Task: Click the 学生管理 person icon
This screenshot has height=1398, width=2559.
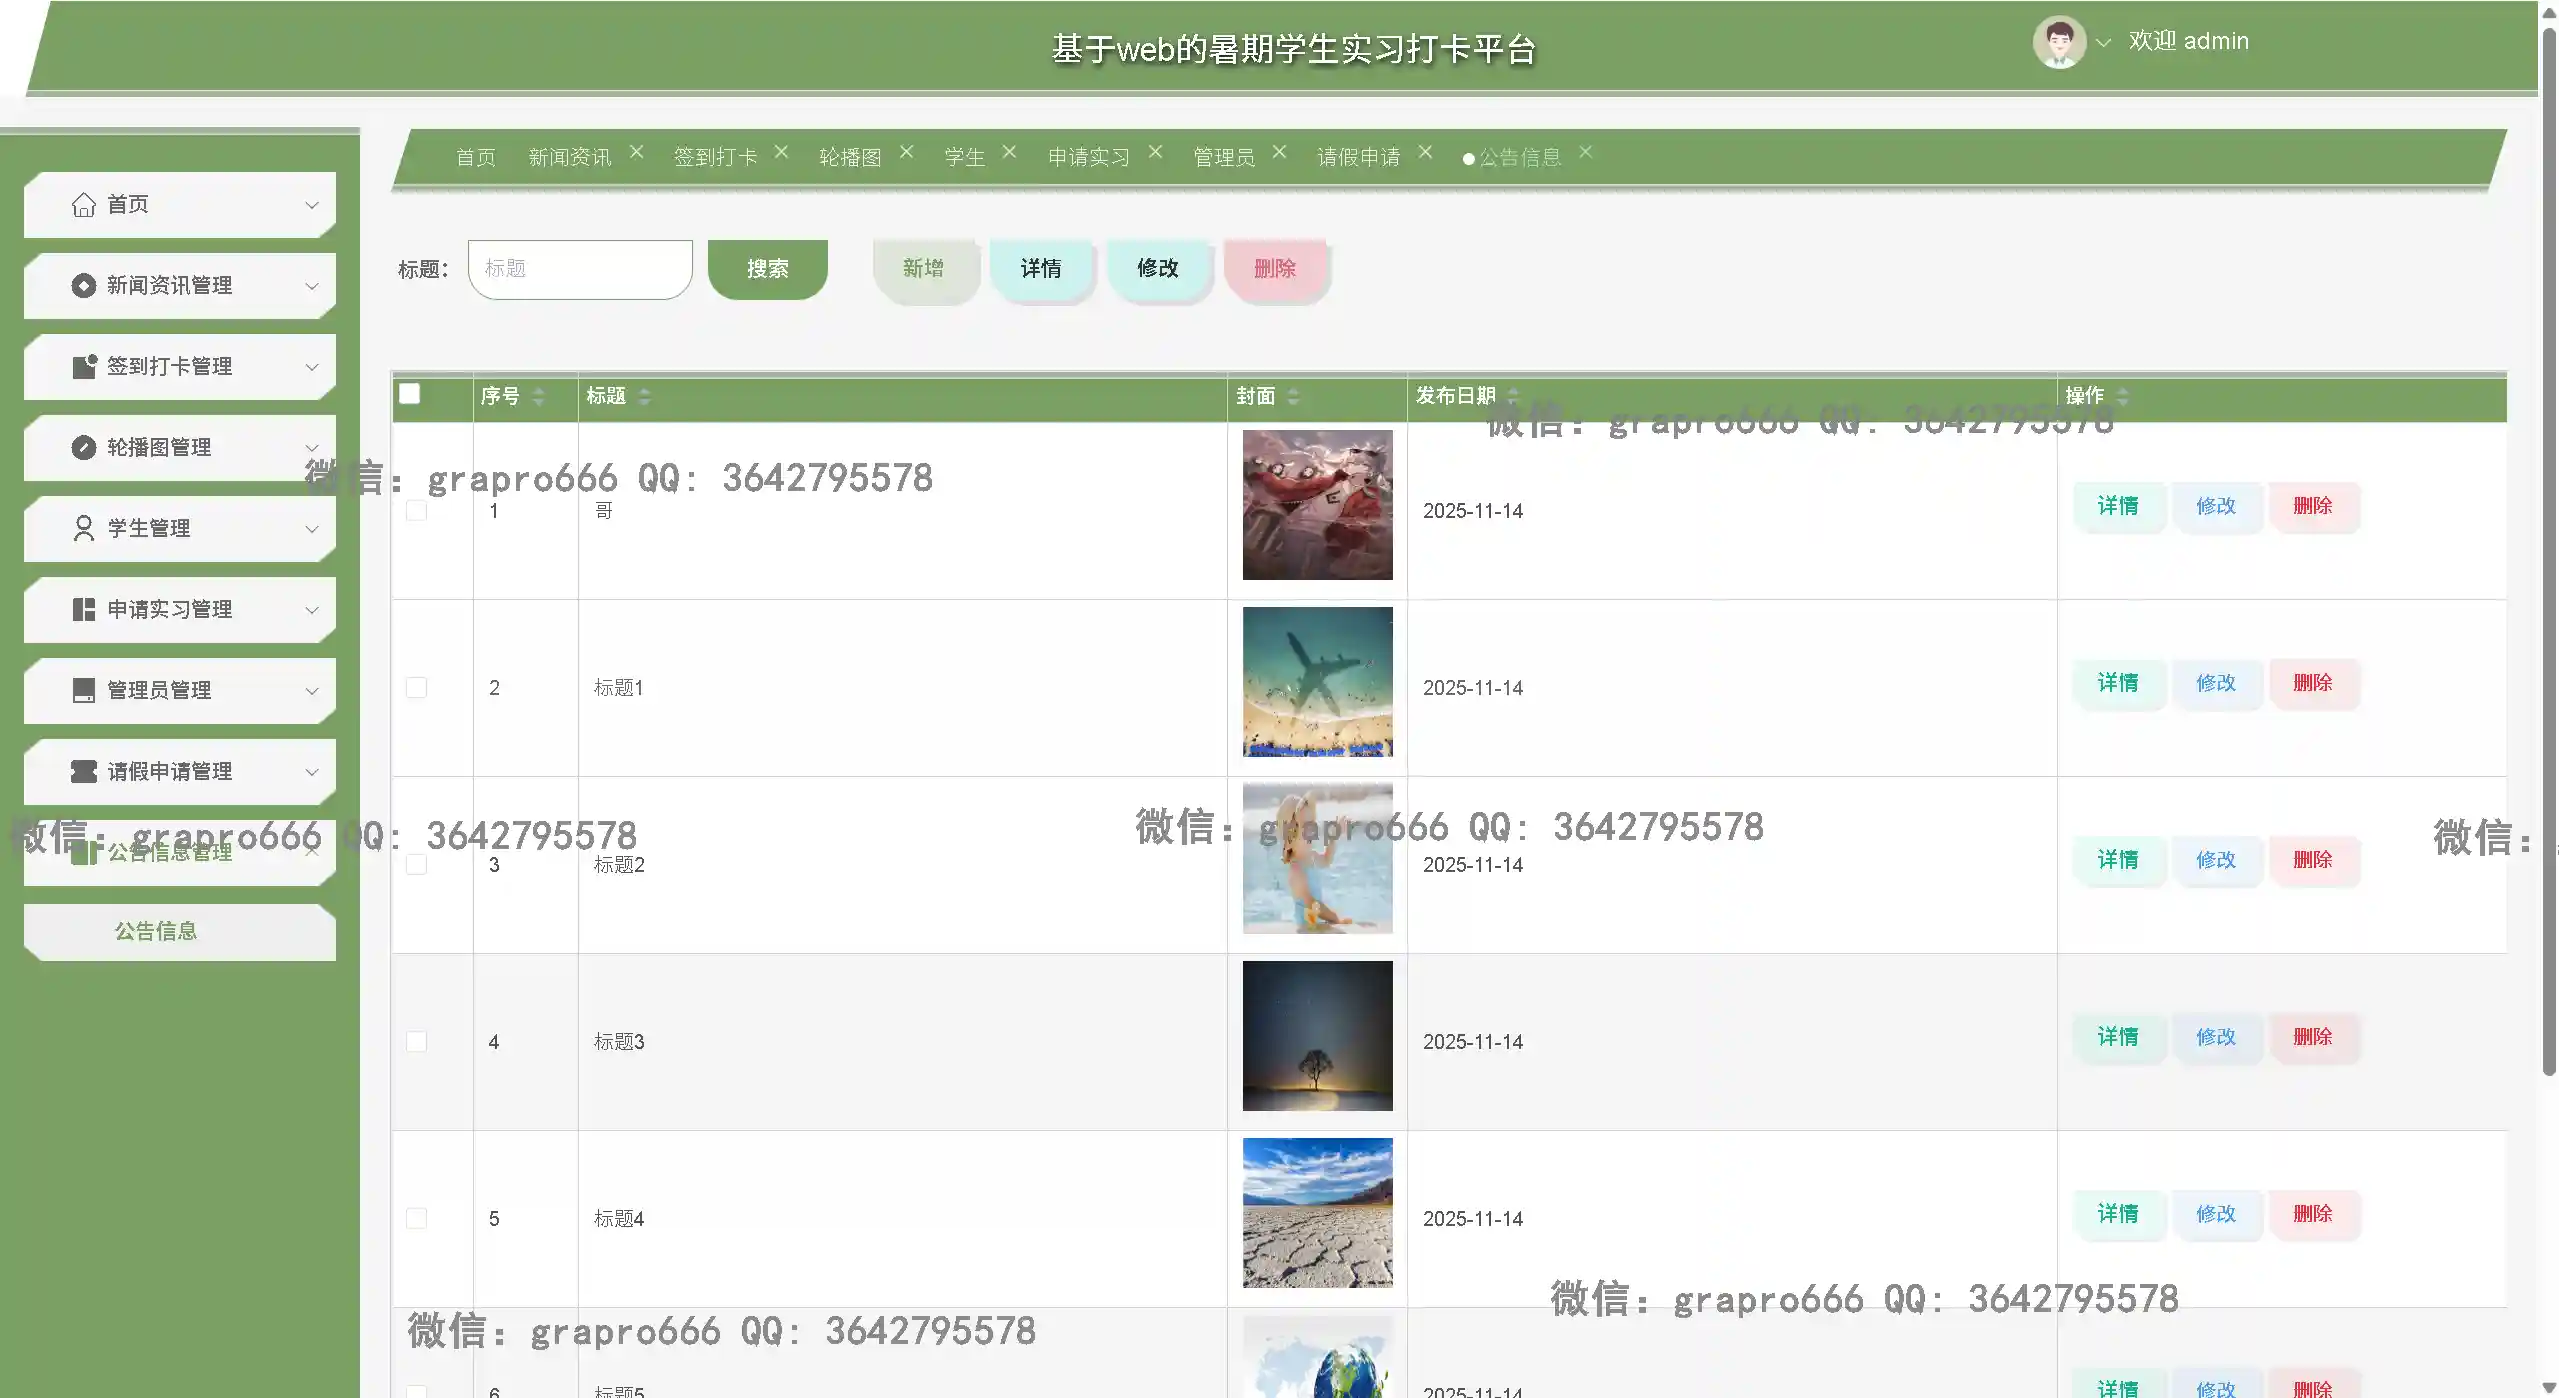Action: [84, 529]
